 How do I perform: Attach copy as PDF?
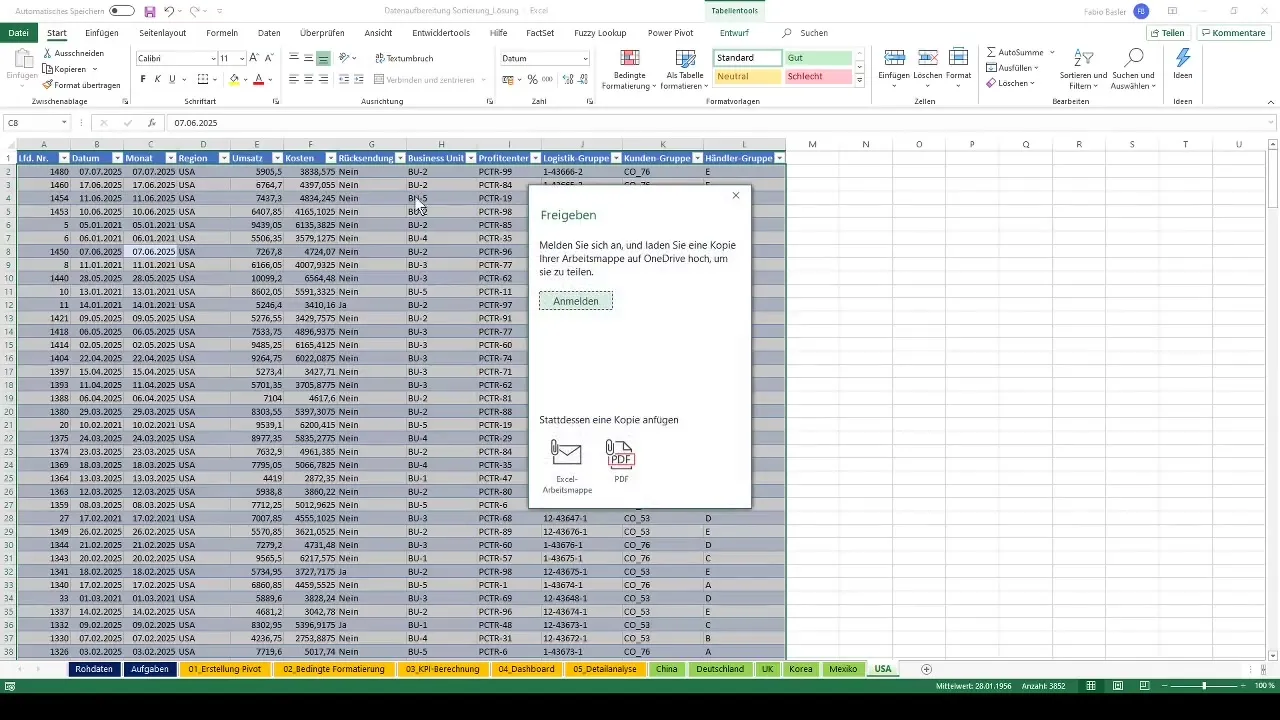(x=621, y=462)
